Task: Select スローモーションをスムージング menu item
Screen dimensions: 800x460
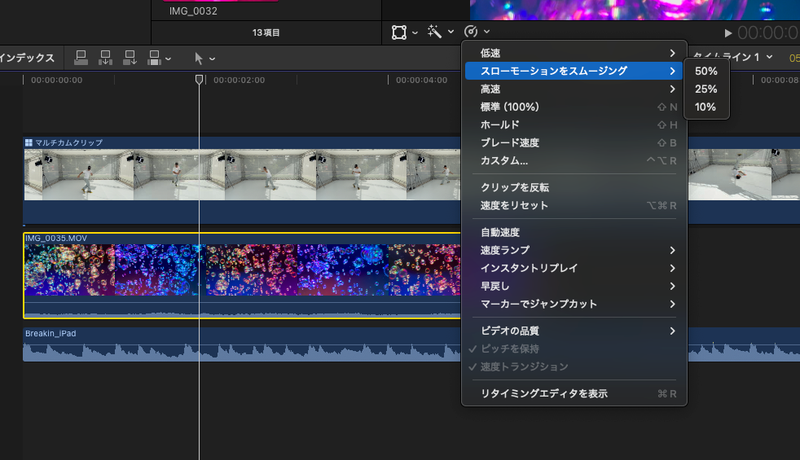Action: tap(574, 71)
